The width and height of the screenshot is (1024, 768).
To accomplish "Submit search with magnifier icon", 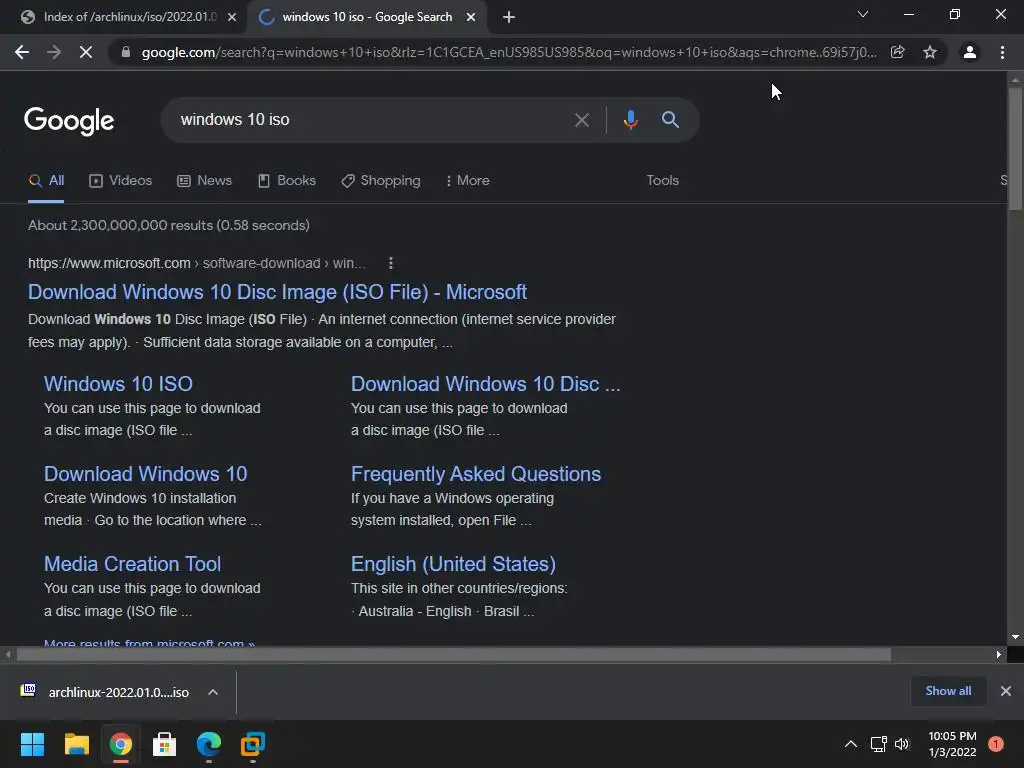I will click(670, 120).
